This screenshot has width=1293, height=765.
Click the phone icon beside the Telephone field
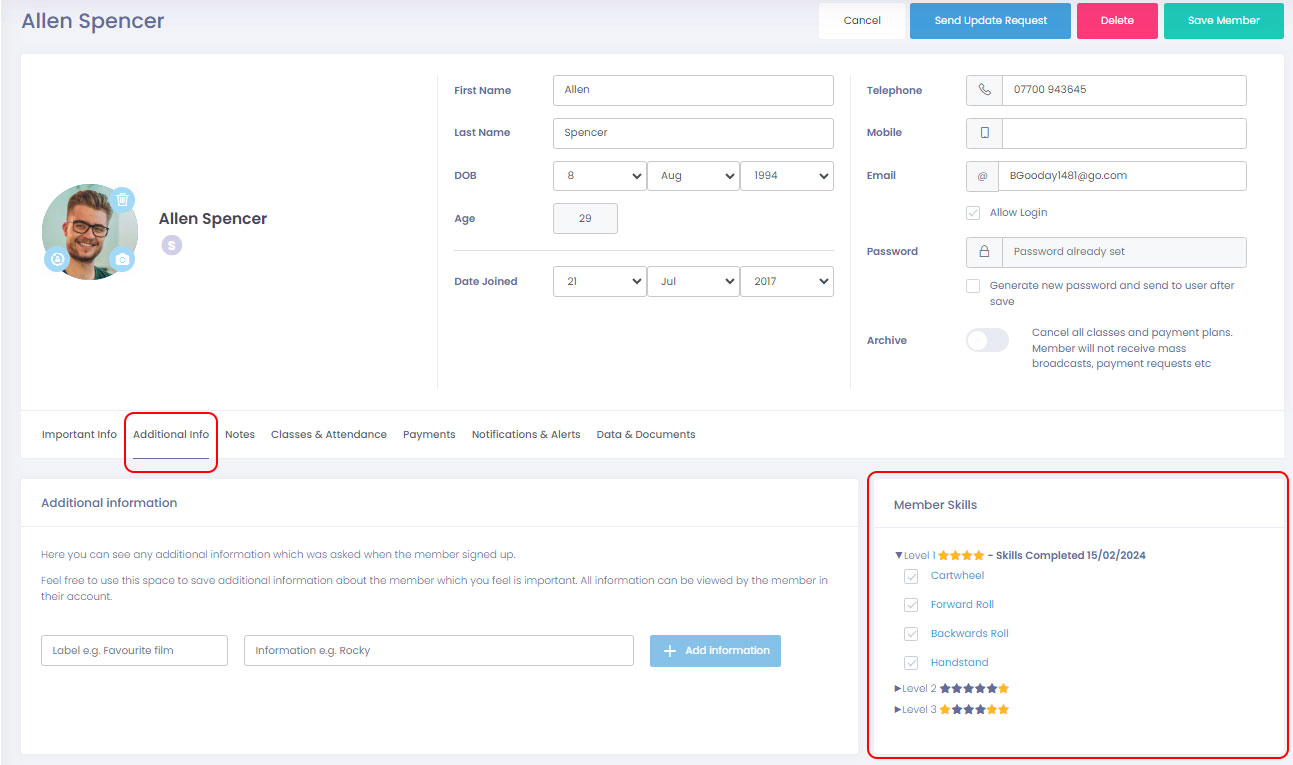coord(984,90)
